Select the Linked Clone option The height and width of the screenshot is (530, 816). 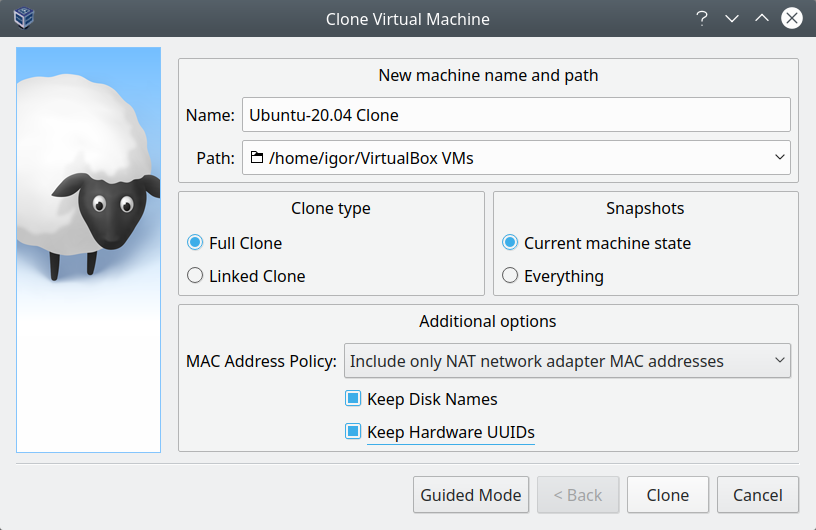(x=195, y=276)
